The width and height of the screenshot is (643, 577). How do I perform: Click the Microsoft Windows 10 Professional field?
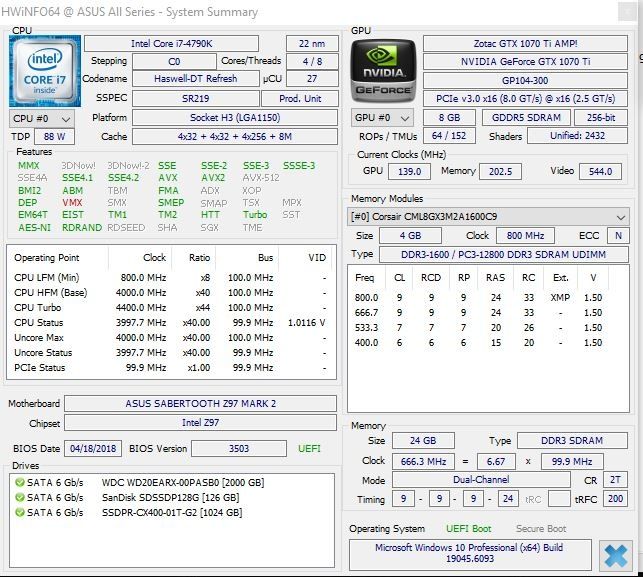click(x=470, y=554)
